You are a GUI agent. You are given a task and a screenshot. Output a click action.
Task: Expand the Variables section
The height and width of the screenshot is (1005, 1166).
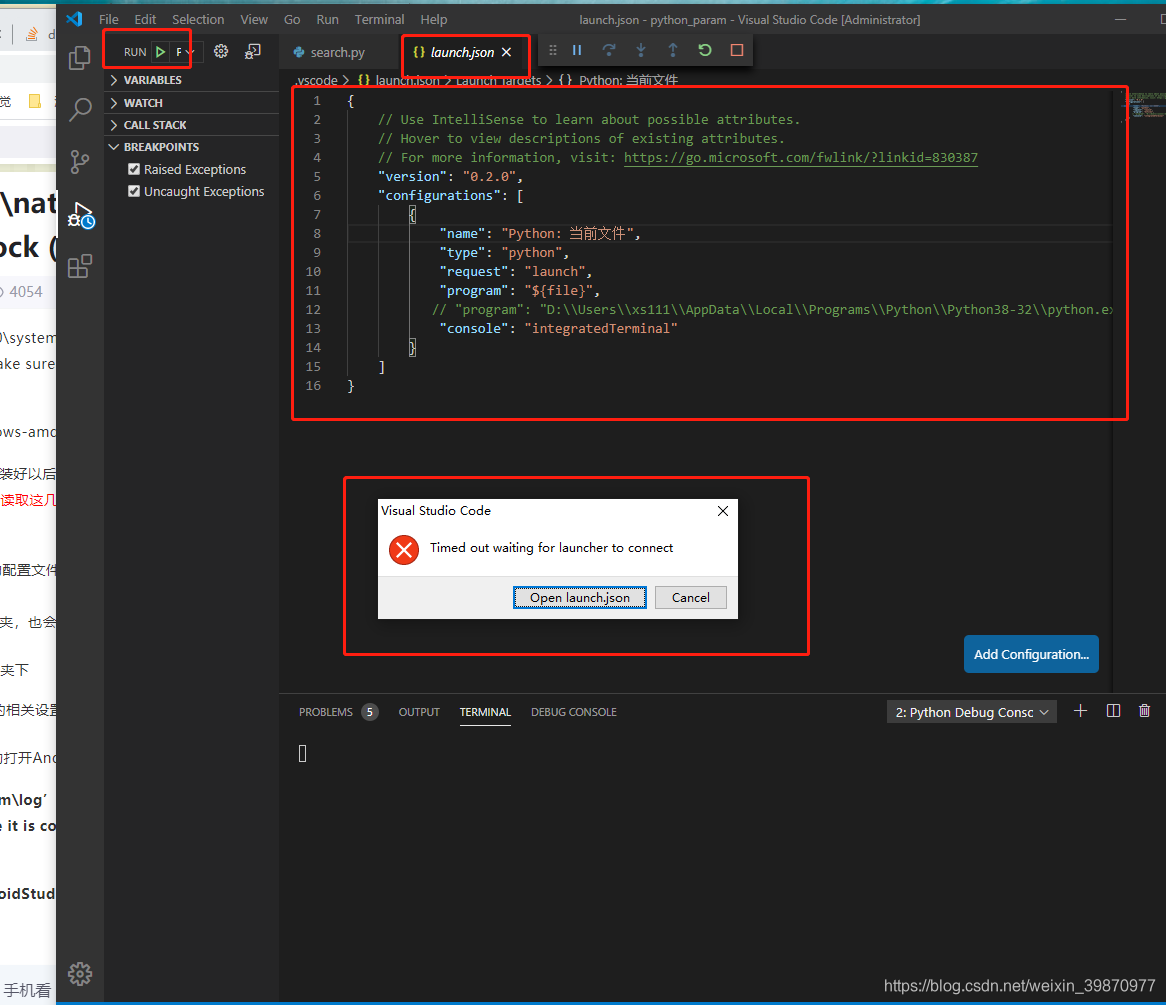113,79
